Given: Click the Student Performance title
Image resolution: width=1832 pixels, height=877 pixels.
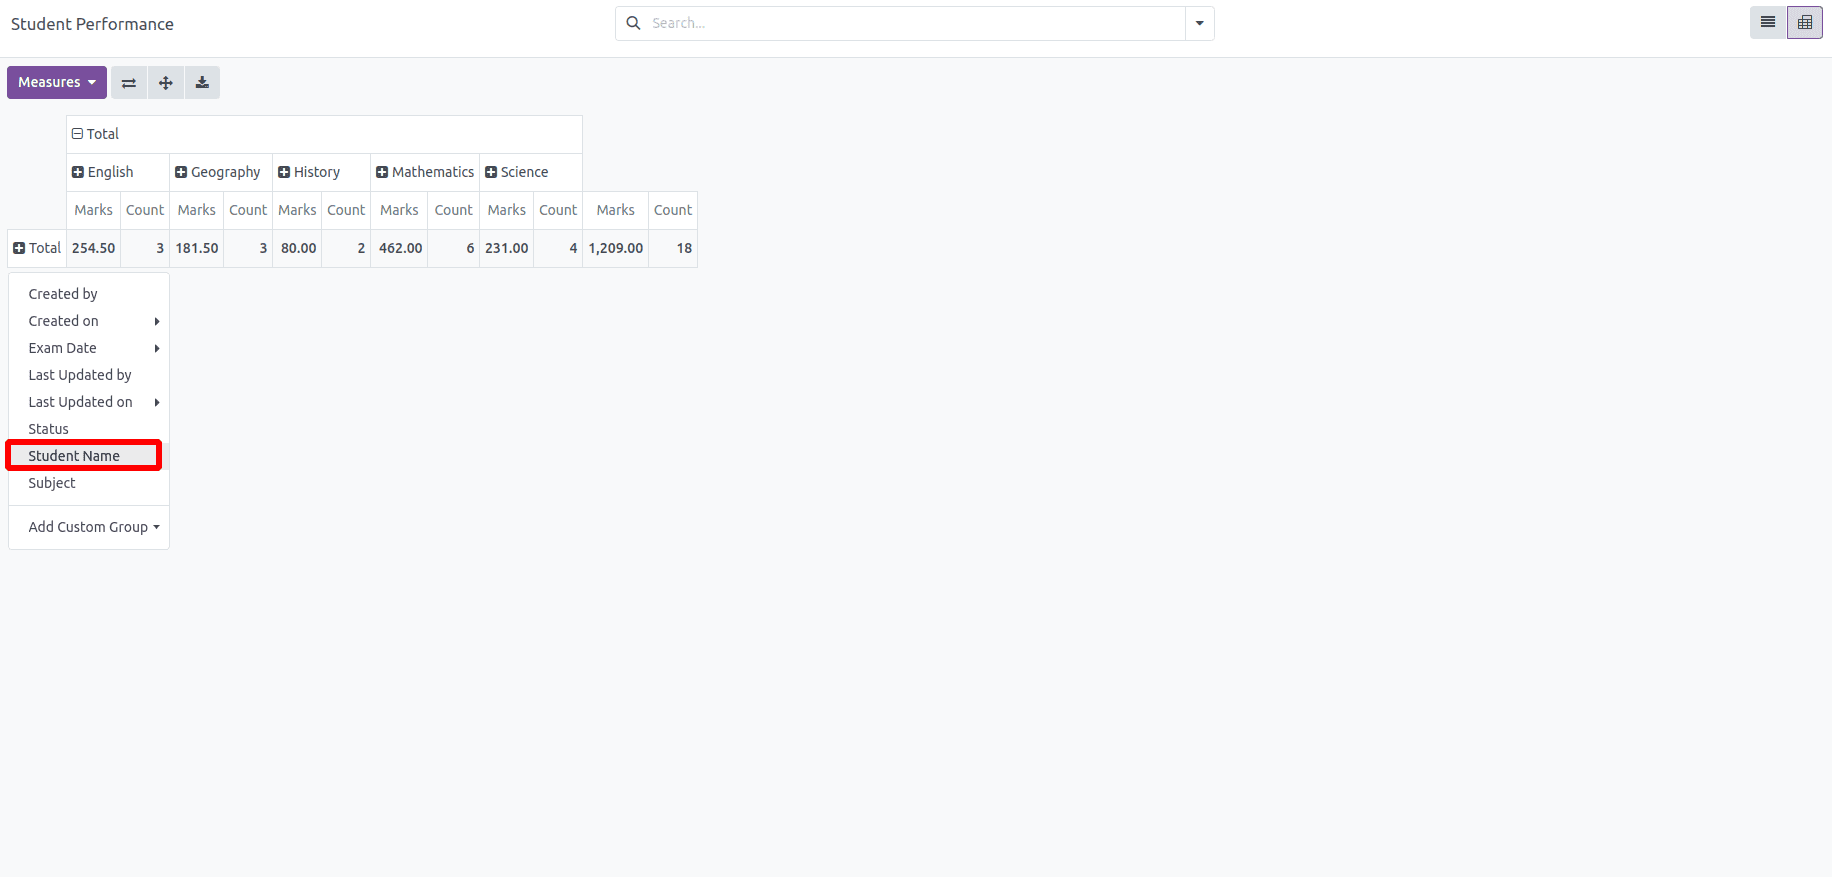Looking at the screenshot, I should coord(92,24).
